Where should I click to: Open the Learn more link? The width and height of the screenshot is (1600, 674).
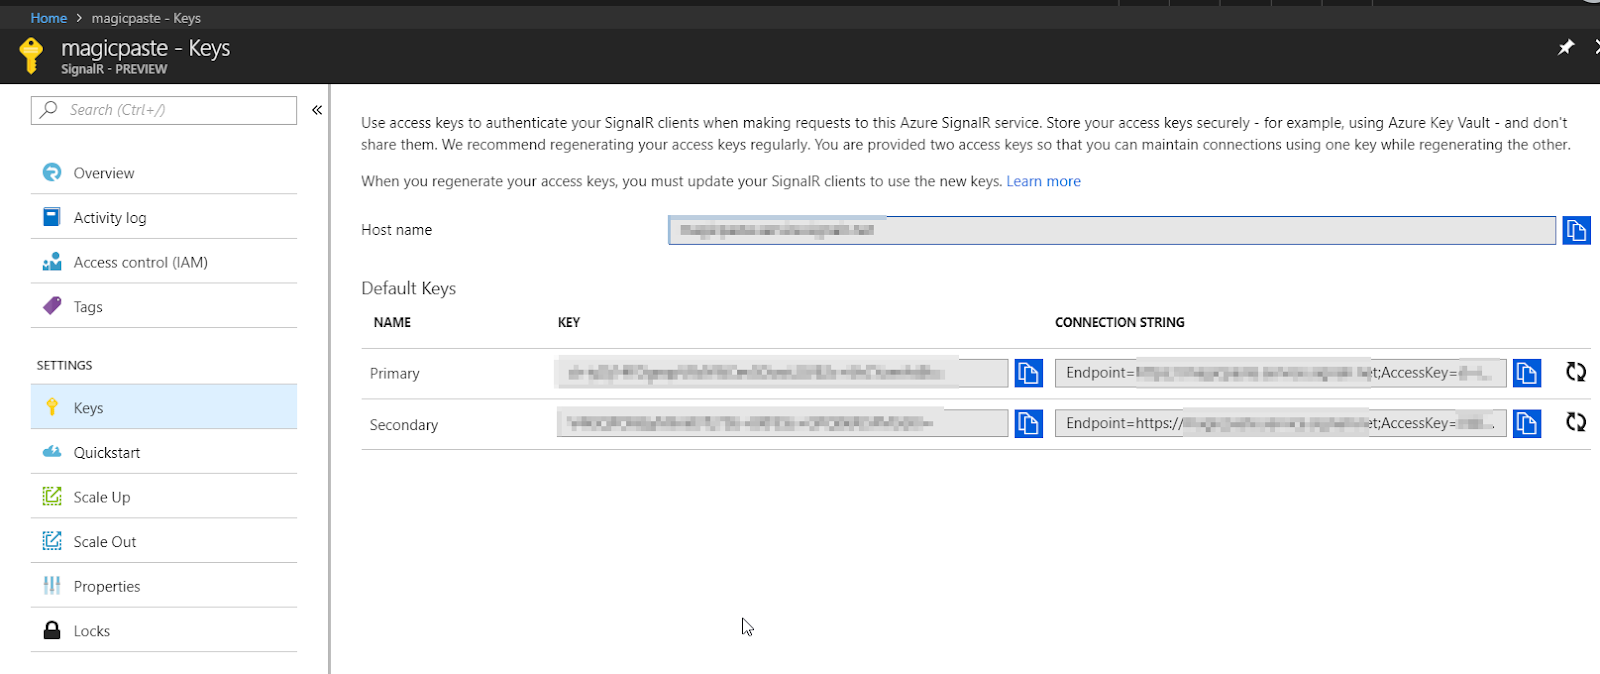[x=1043, y=181]
